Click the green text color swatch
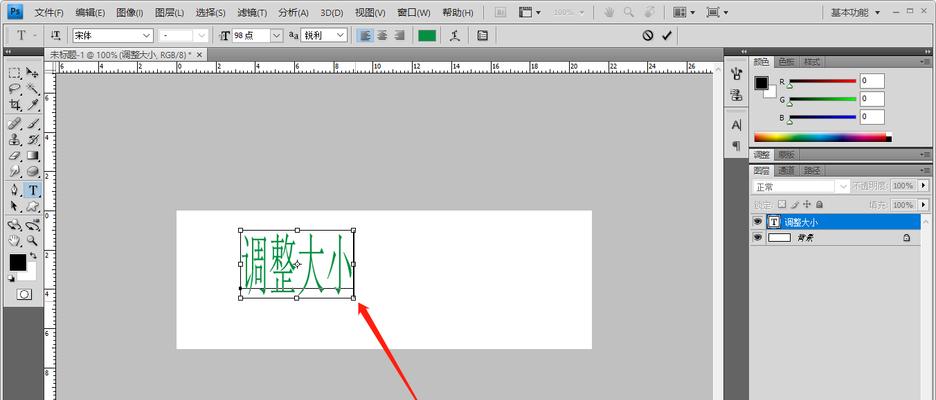Viewport: 936px width, 400px height. (427, 36)
